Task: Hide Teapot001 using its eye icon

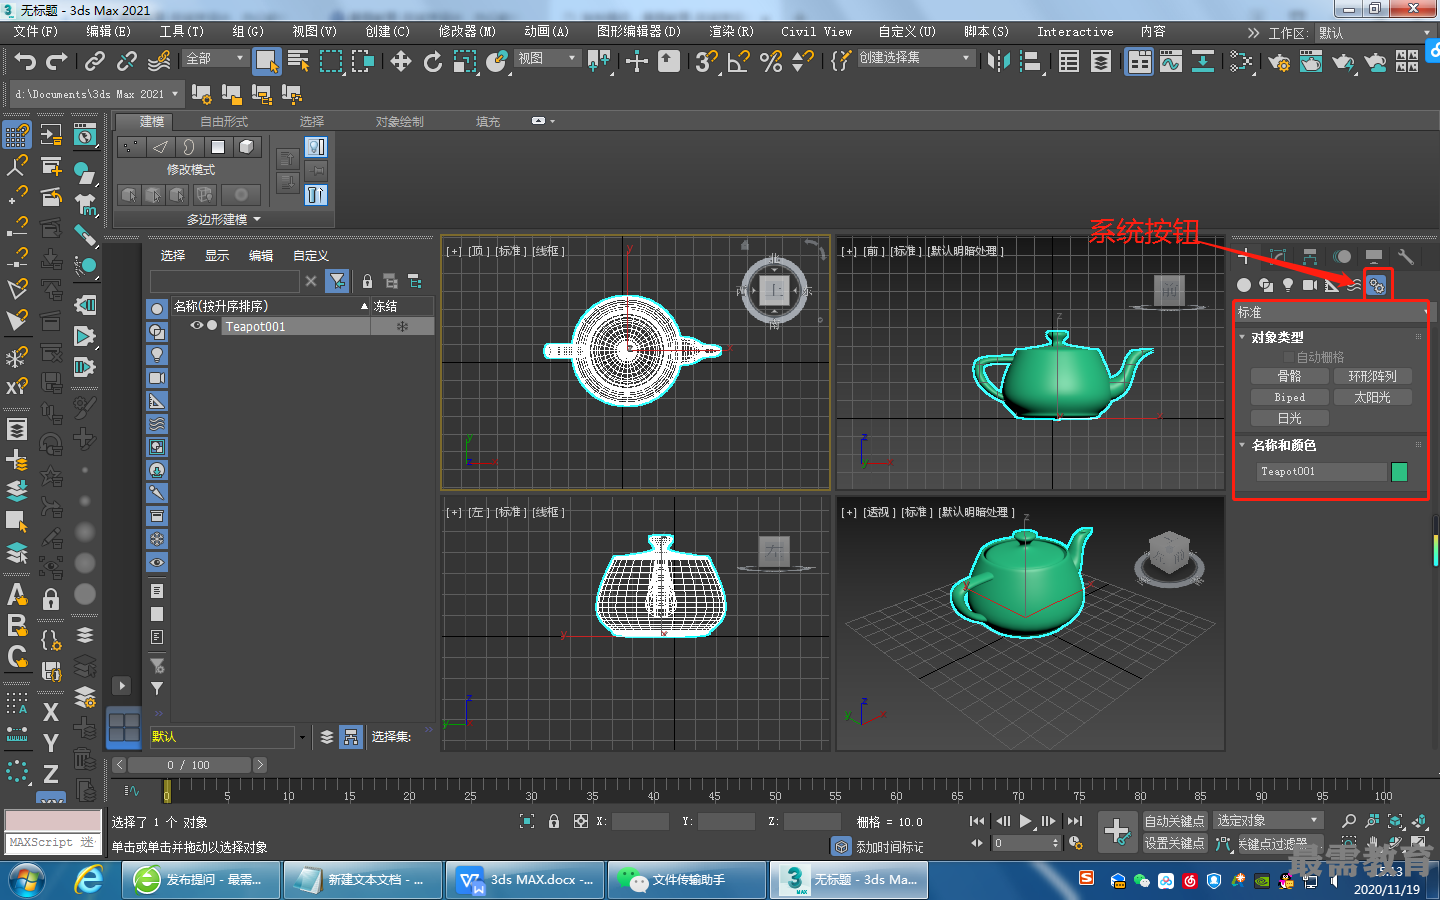Action: click(197, 326)
